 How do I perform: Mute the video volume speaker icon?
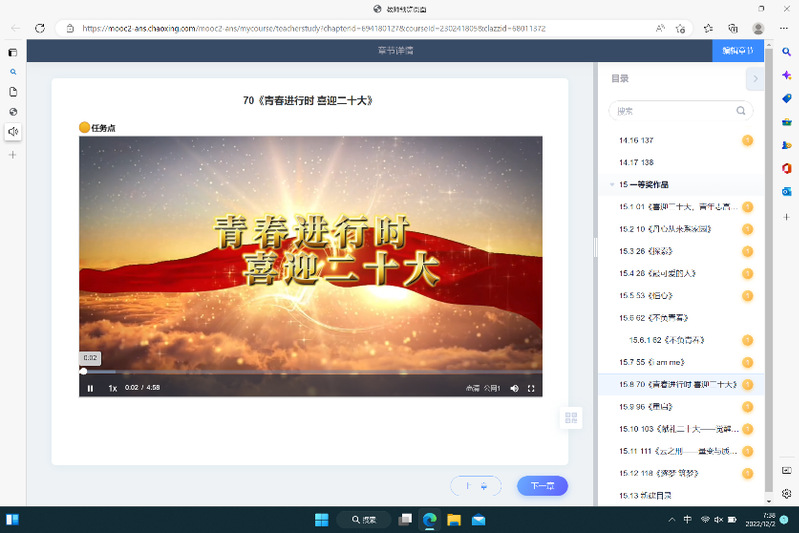tap(514, 388)
